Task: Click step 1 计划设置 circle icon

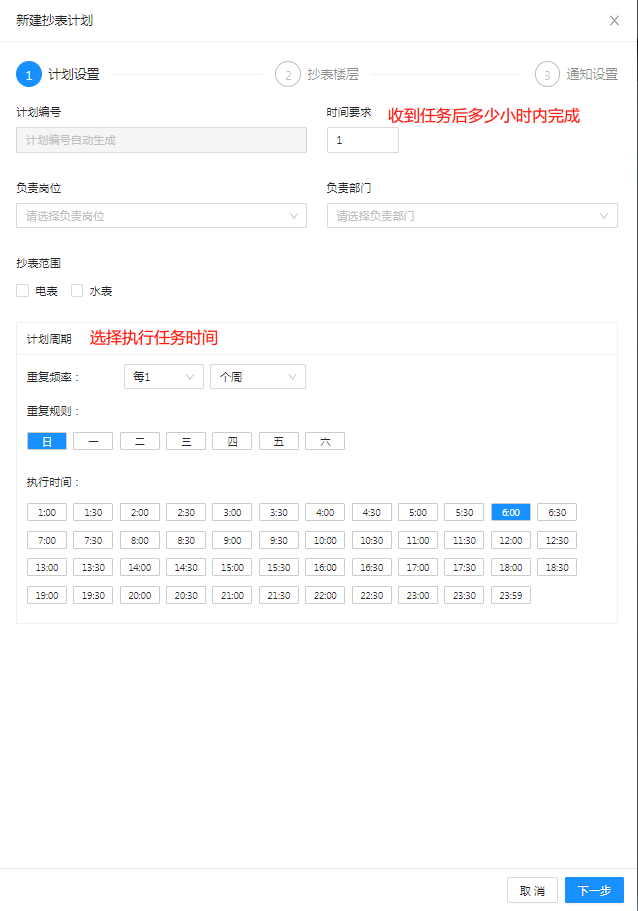Action: 29,75
